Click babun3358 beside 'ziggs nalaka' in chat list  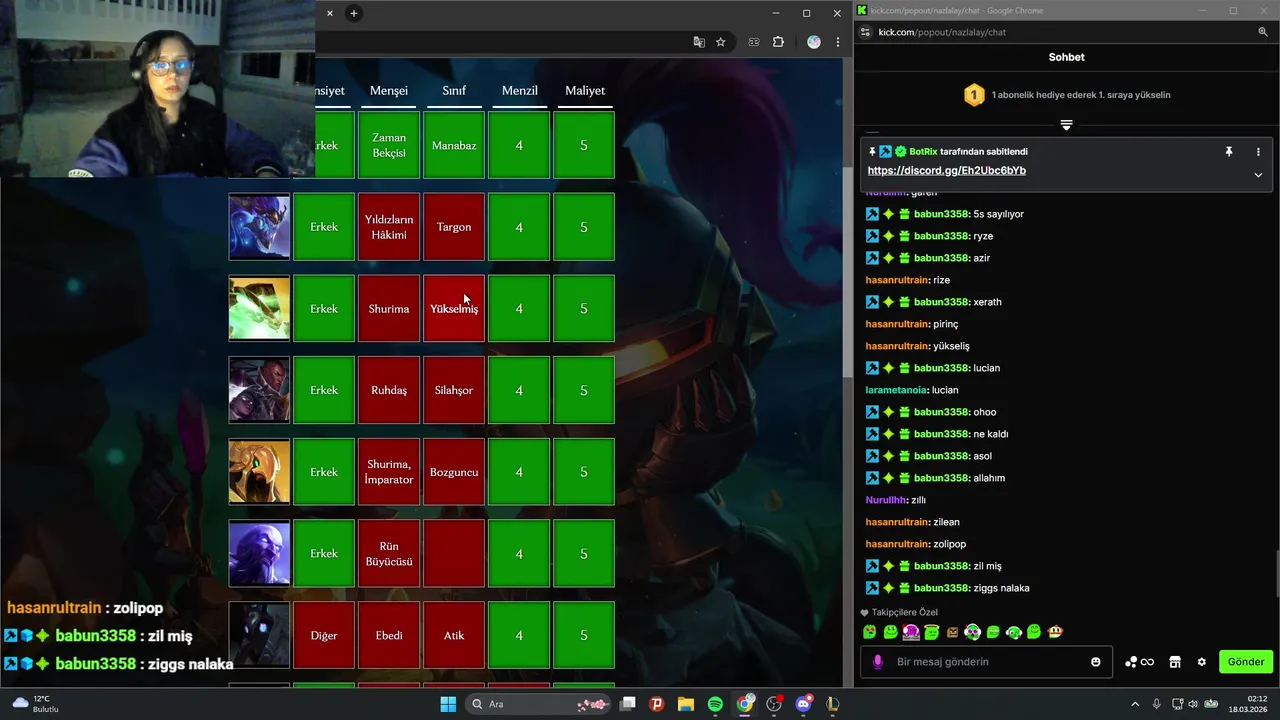tap(941, 588)
